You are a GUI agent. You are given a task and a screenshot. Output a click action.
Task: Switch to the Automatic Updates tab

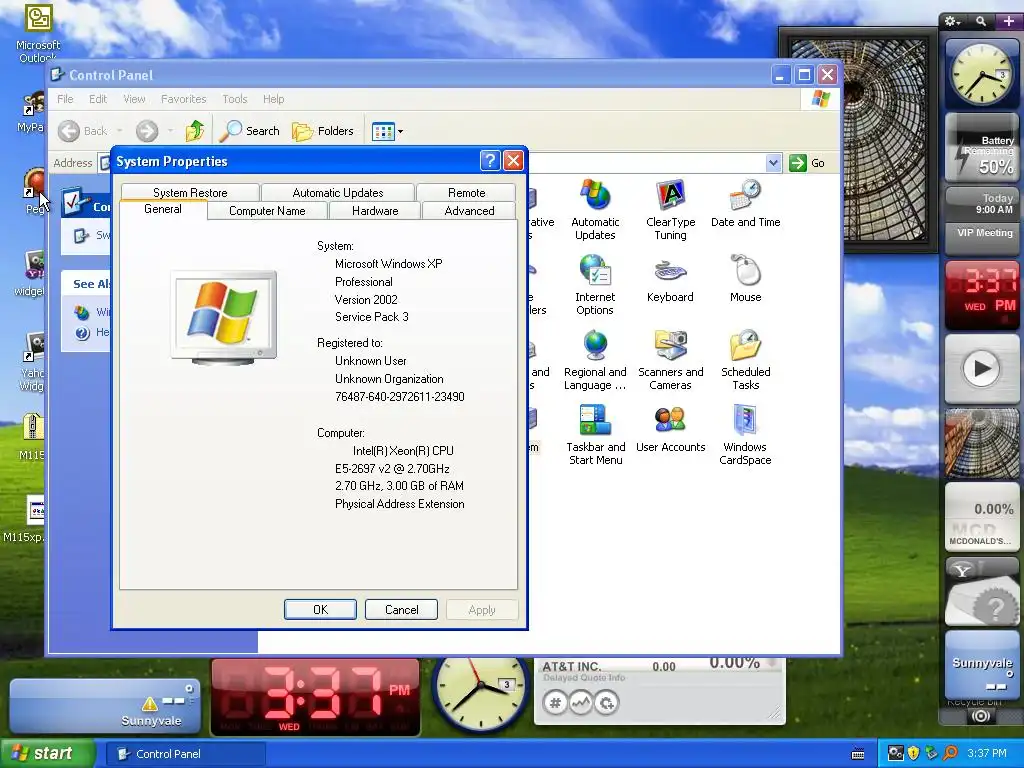click(338, 192)
